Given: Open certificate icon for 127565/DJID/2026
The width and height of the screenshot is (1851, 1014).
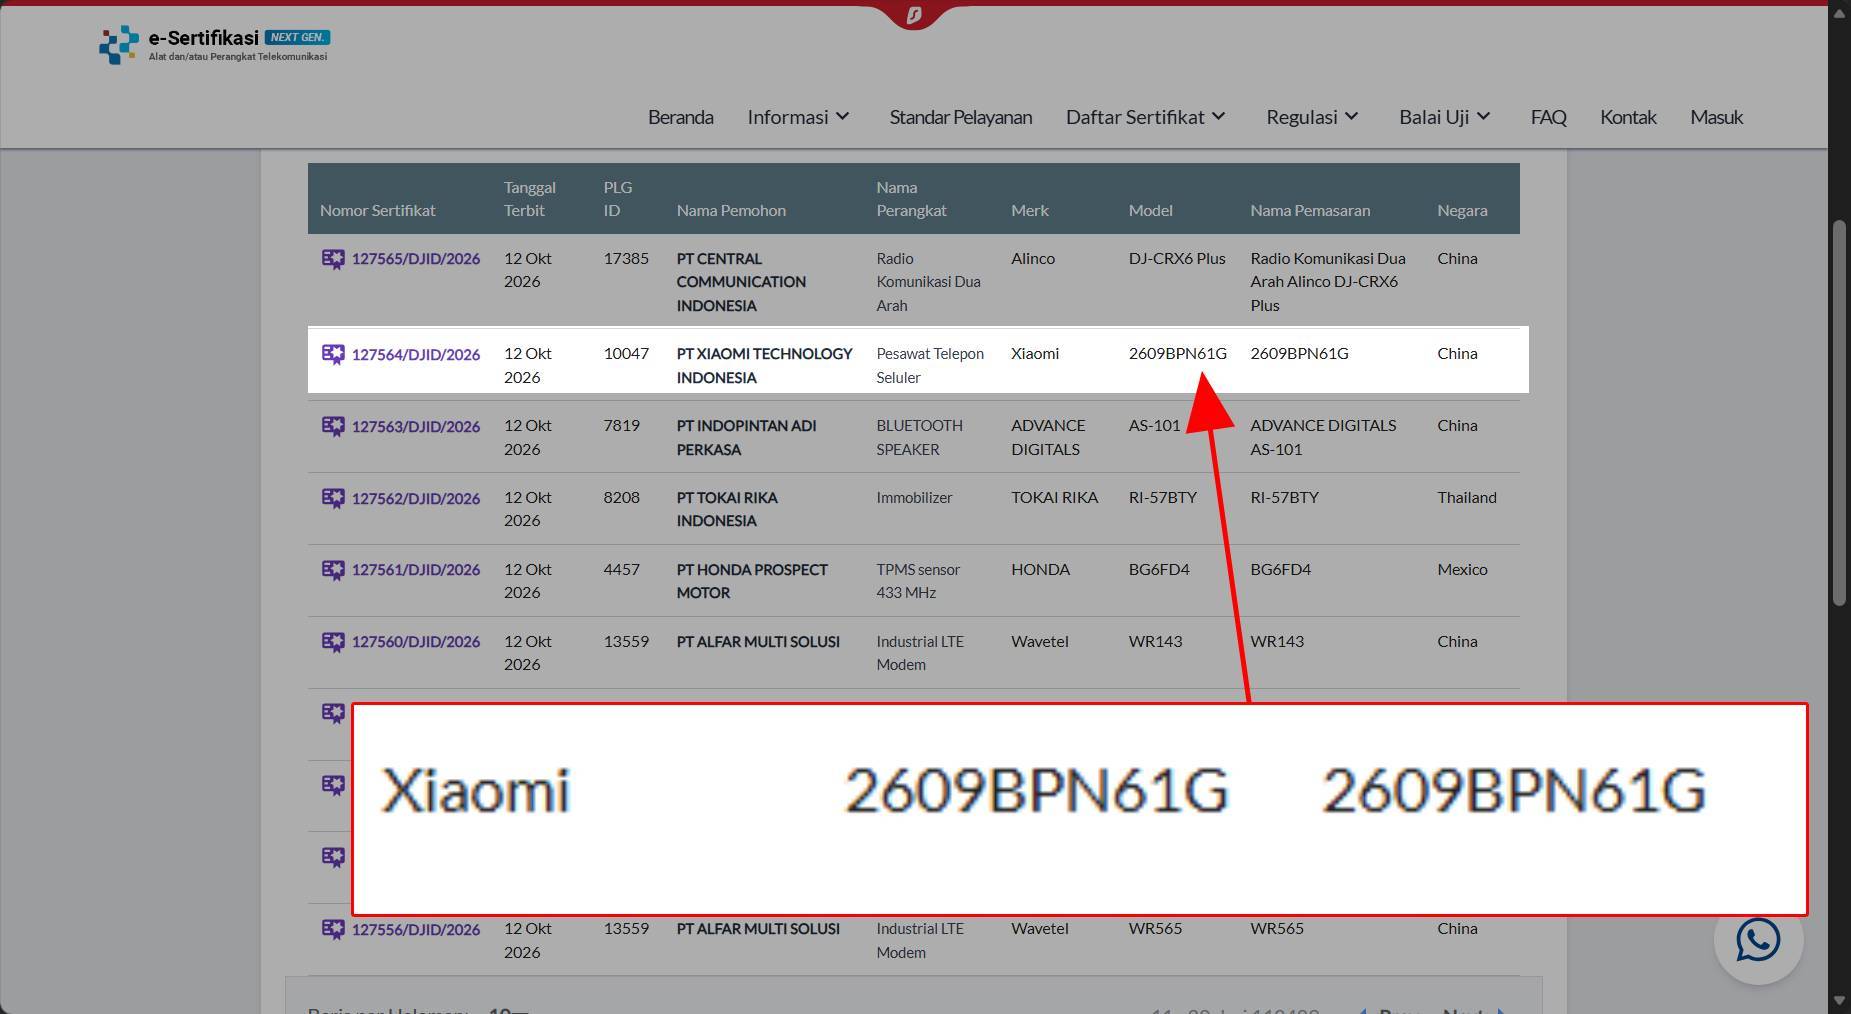Looking at the screenshot, I should point(333,259).
